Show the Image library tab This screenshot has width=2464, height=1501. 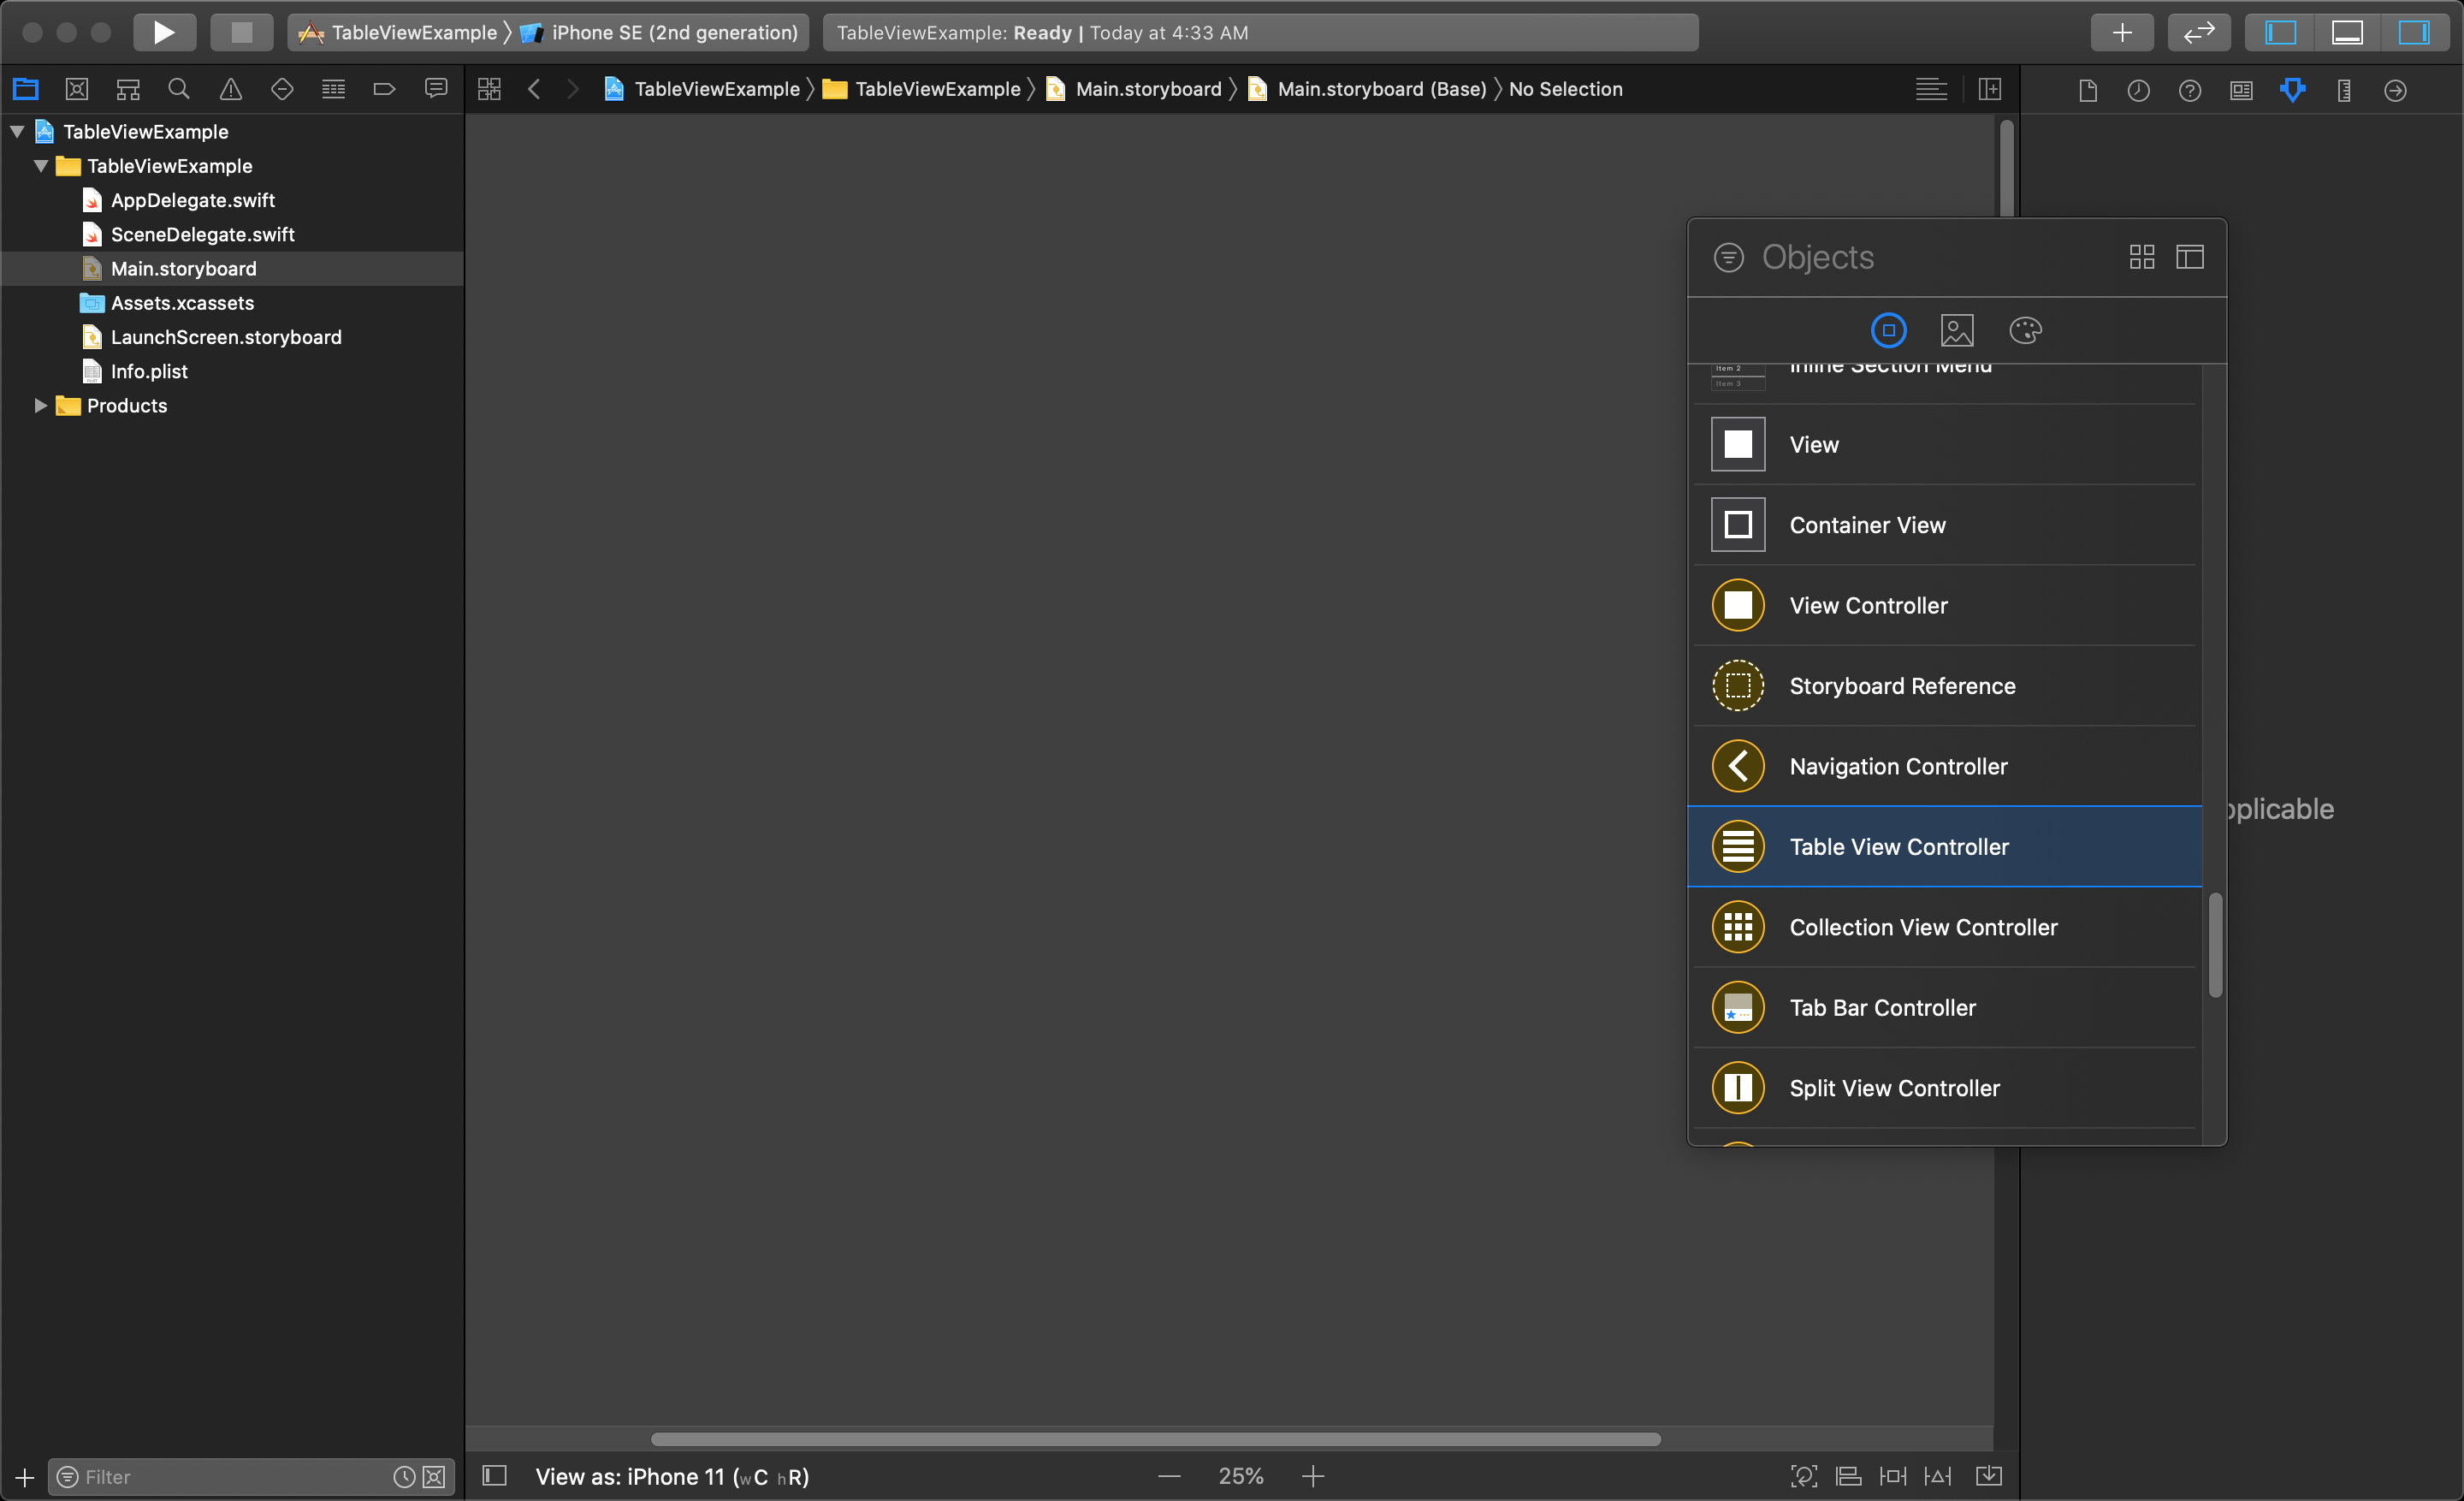(x=1956, y=330)
